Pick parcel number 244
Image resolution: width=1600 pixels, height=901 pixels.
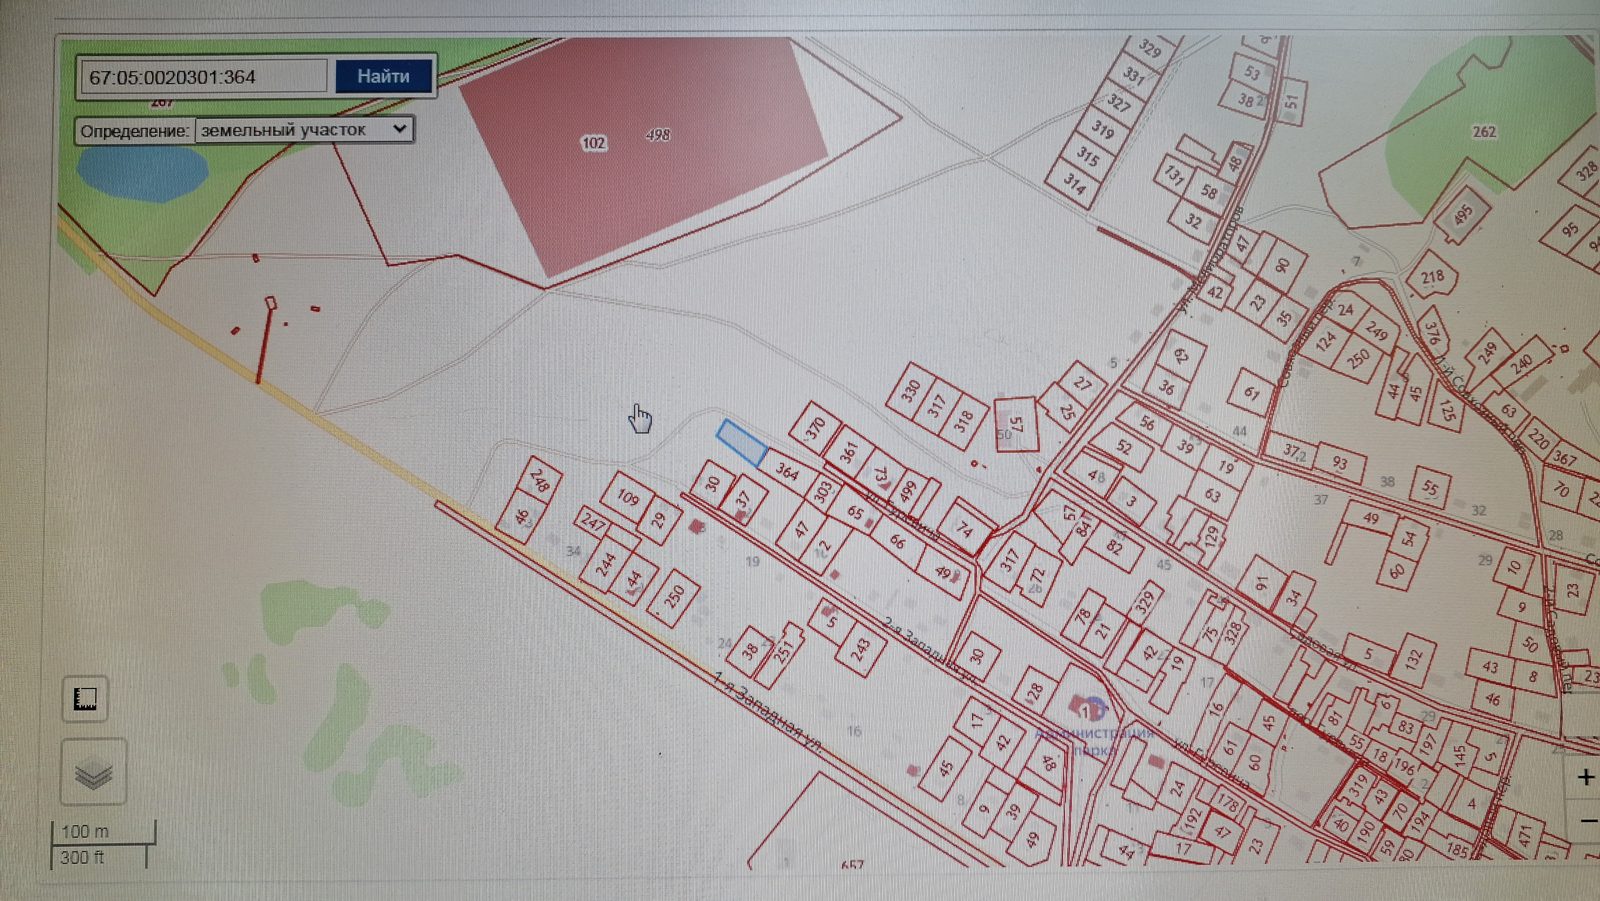(605, 566)
